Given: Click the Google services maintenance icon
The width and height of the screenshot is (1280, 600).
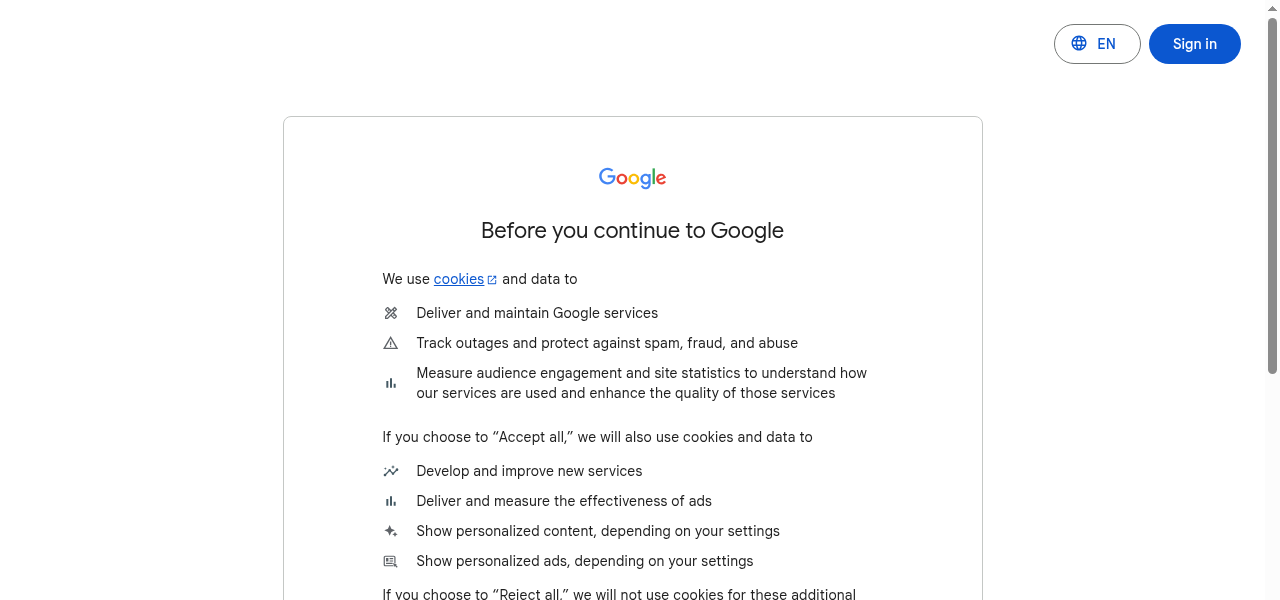Looking at the screenshot, I should click(390, 313).
